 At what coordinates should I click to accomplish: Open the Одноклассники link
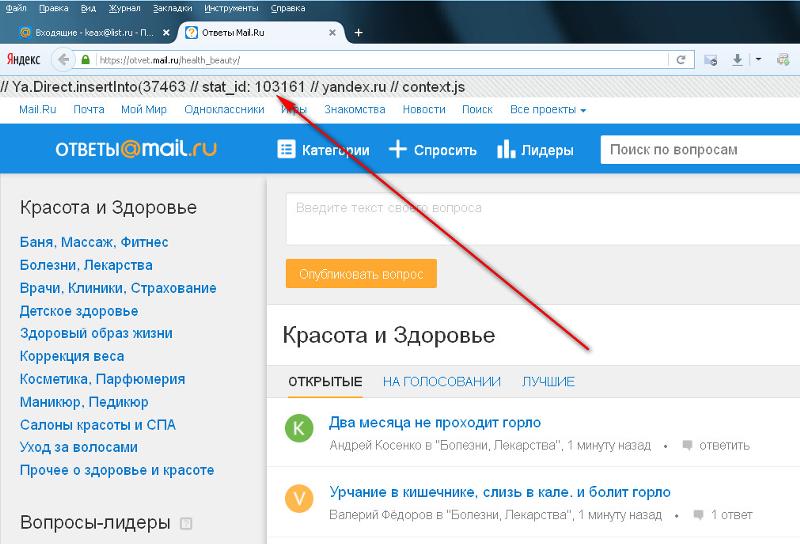point(224,109)
